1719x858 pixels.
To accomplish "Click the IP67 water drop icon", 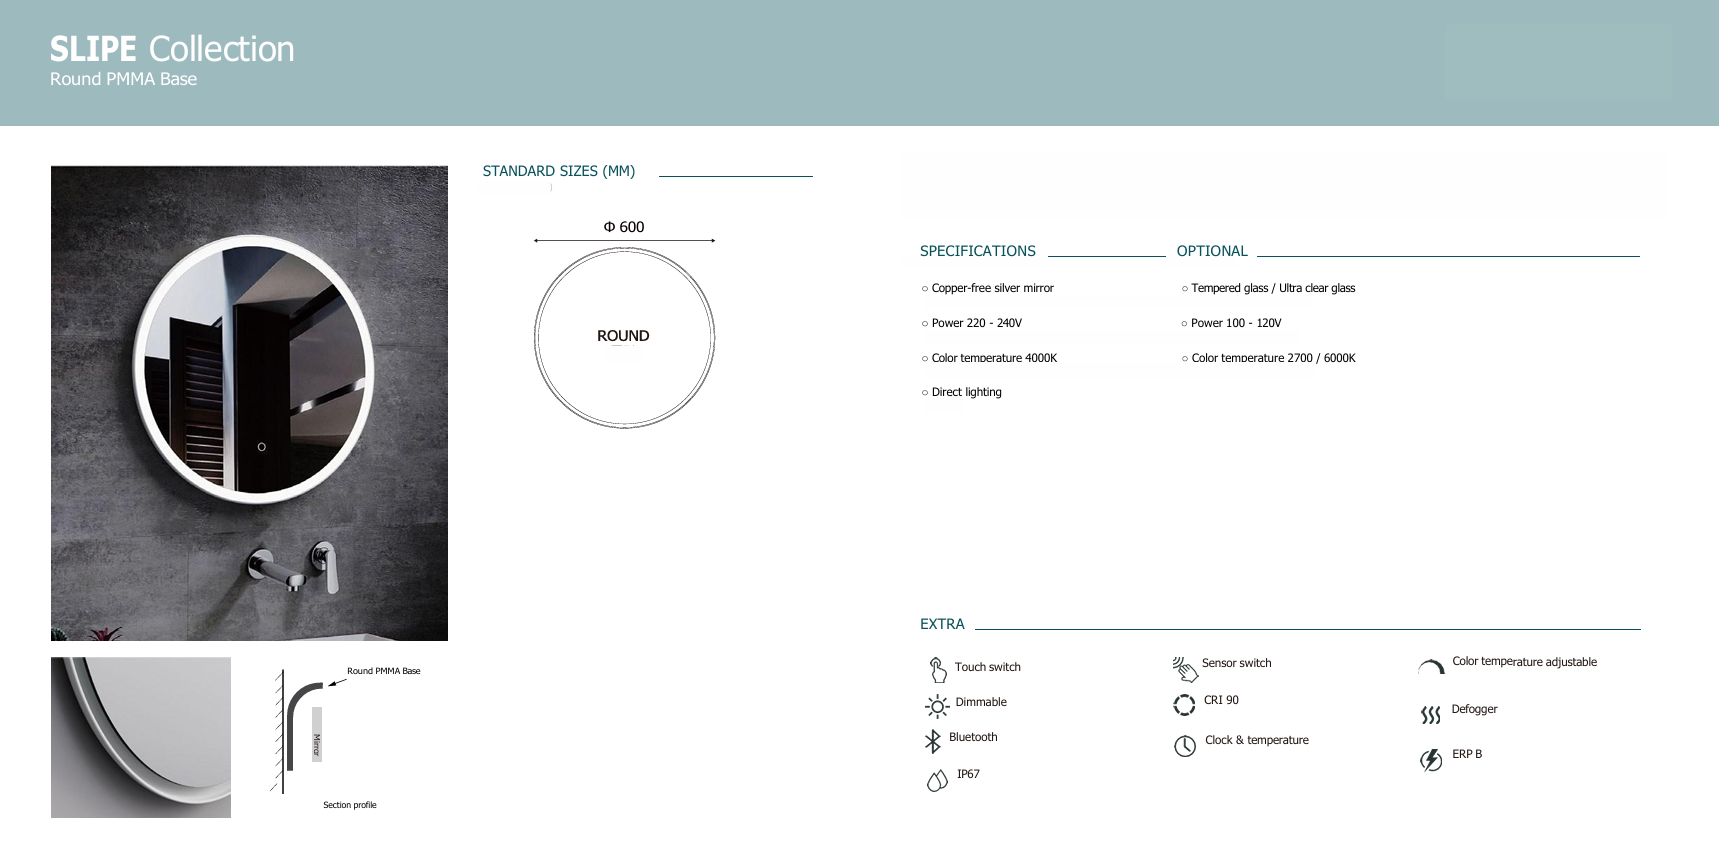I will pyautogui.click(x=937, y=780).
